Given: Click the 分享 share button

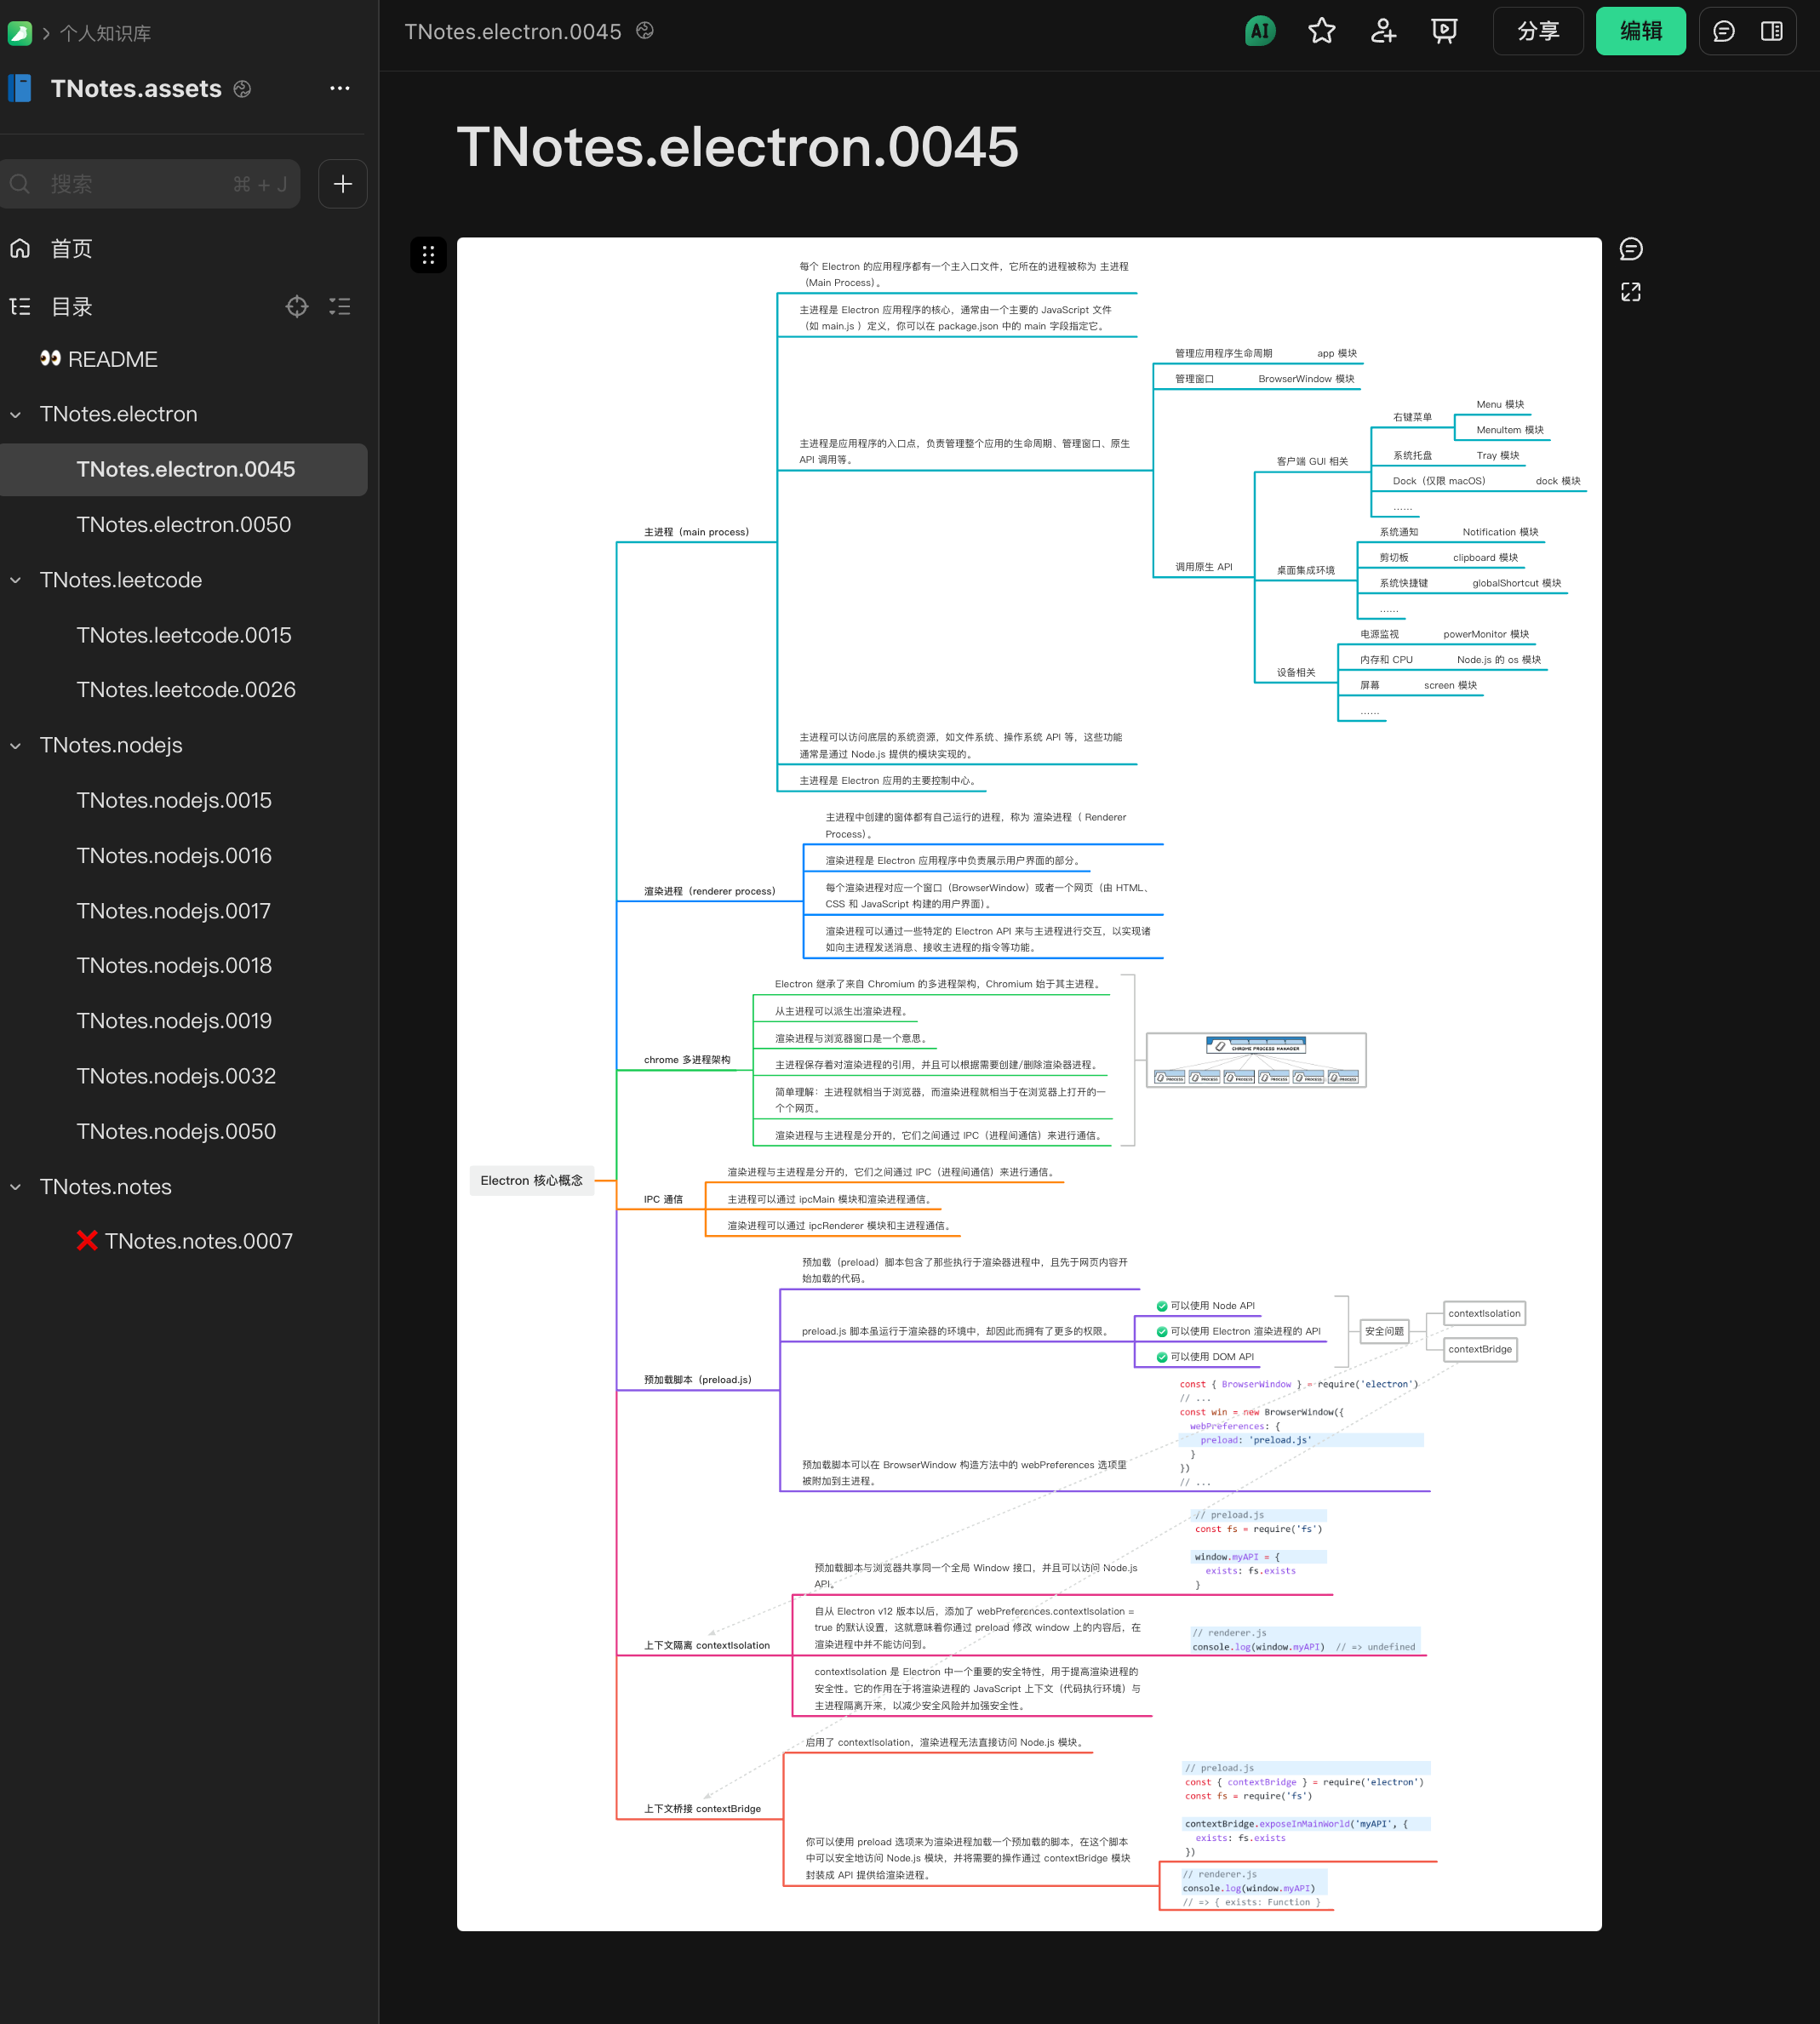Looking at the screenshot, I should click(1537, 31).
